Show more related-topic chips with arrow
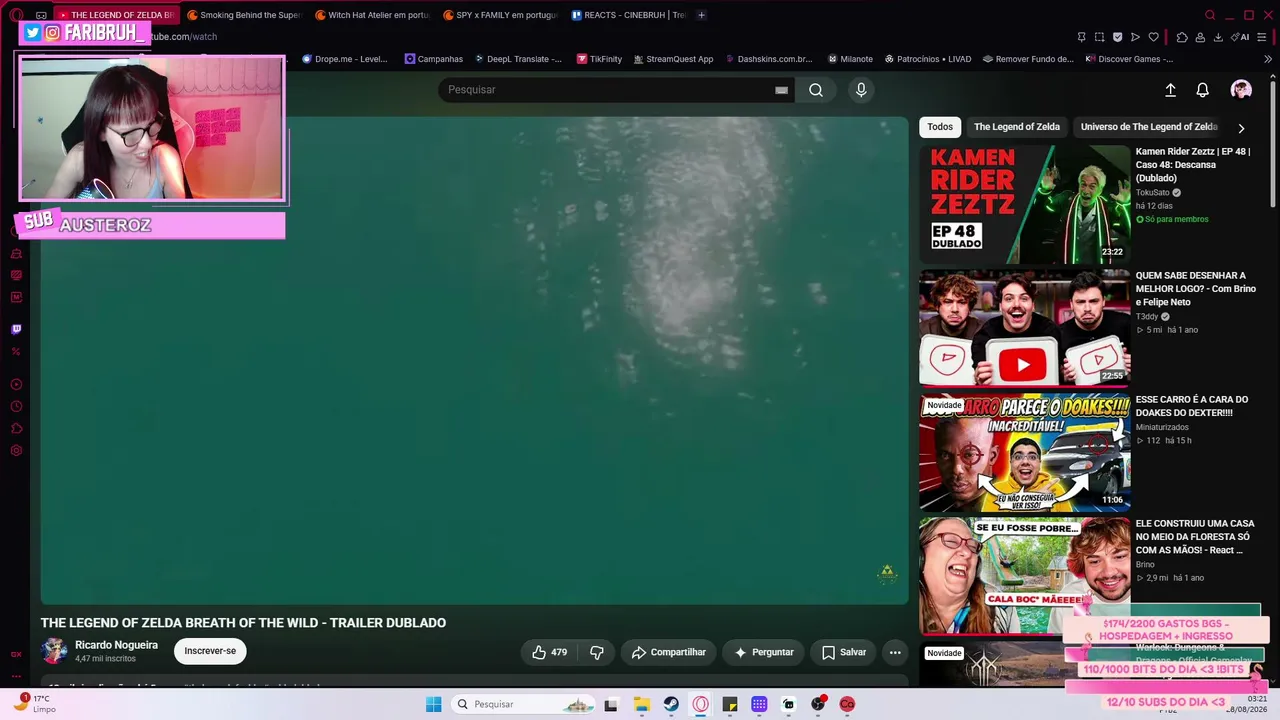 point(1241,128)
